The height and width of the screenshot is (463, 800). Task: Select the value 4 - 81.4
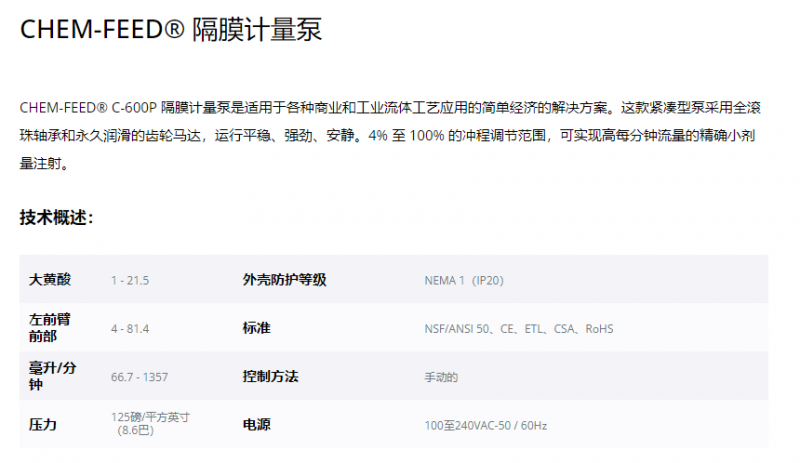(130, 329)
